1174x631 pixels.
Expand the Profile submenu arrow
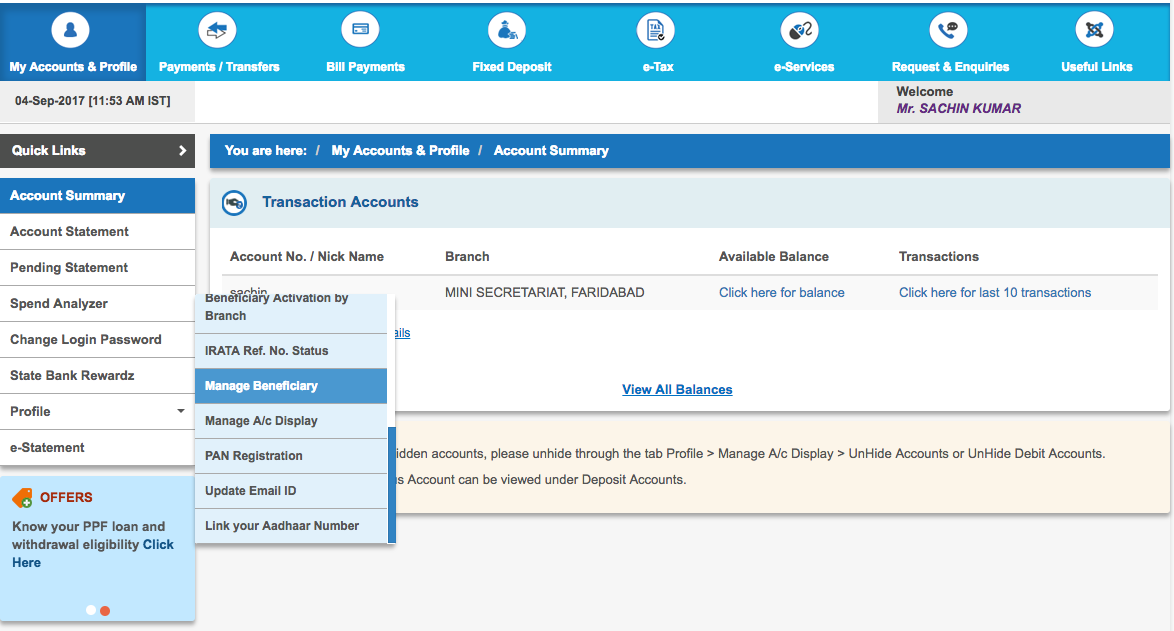[180, 411]
